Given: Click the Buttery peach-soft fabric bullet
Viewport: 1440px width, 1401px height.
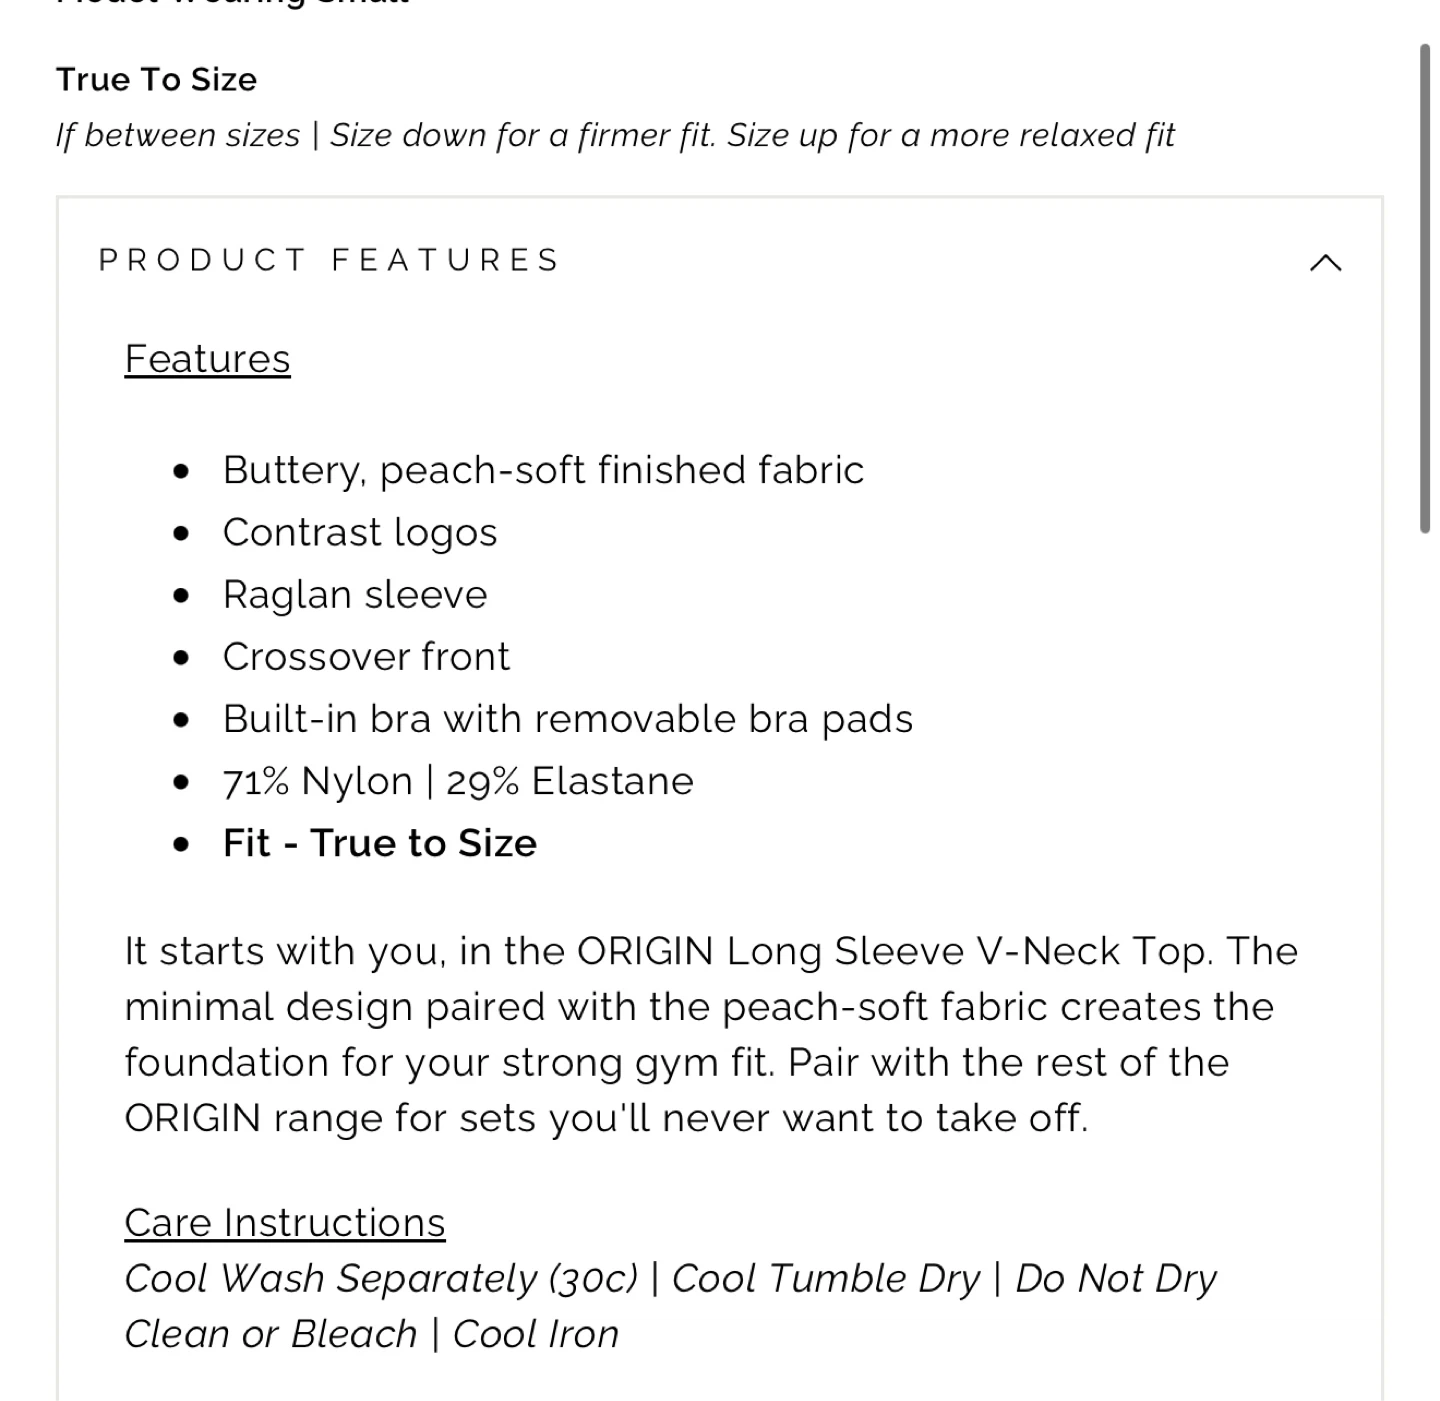Looking at the screenshot, I should pyautogui.click(x=543, y=470).
